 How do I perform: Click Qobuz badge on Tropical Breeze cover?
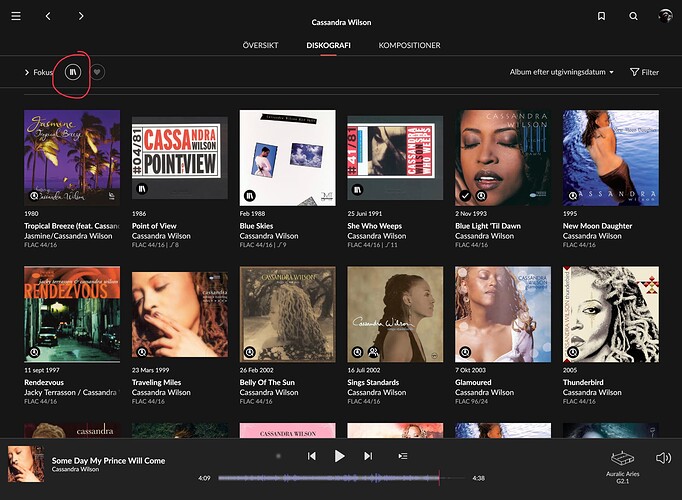[34, 196]
